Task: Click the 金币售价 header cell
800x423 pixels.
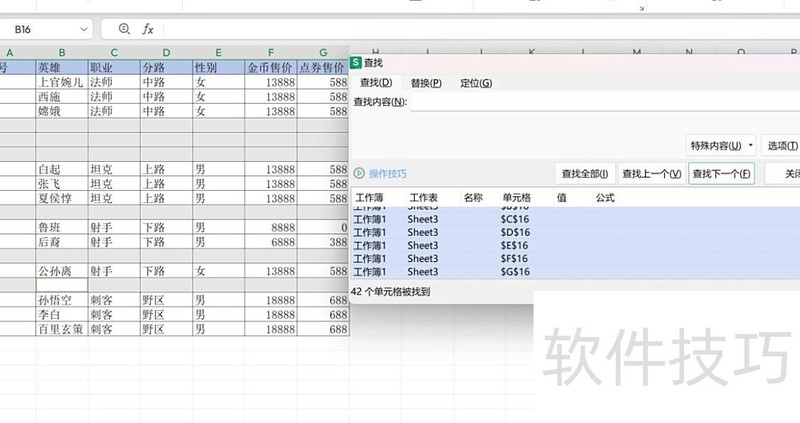Action: [x=271, y=67]
